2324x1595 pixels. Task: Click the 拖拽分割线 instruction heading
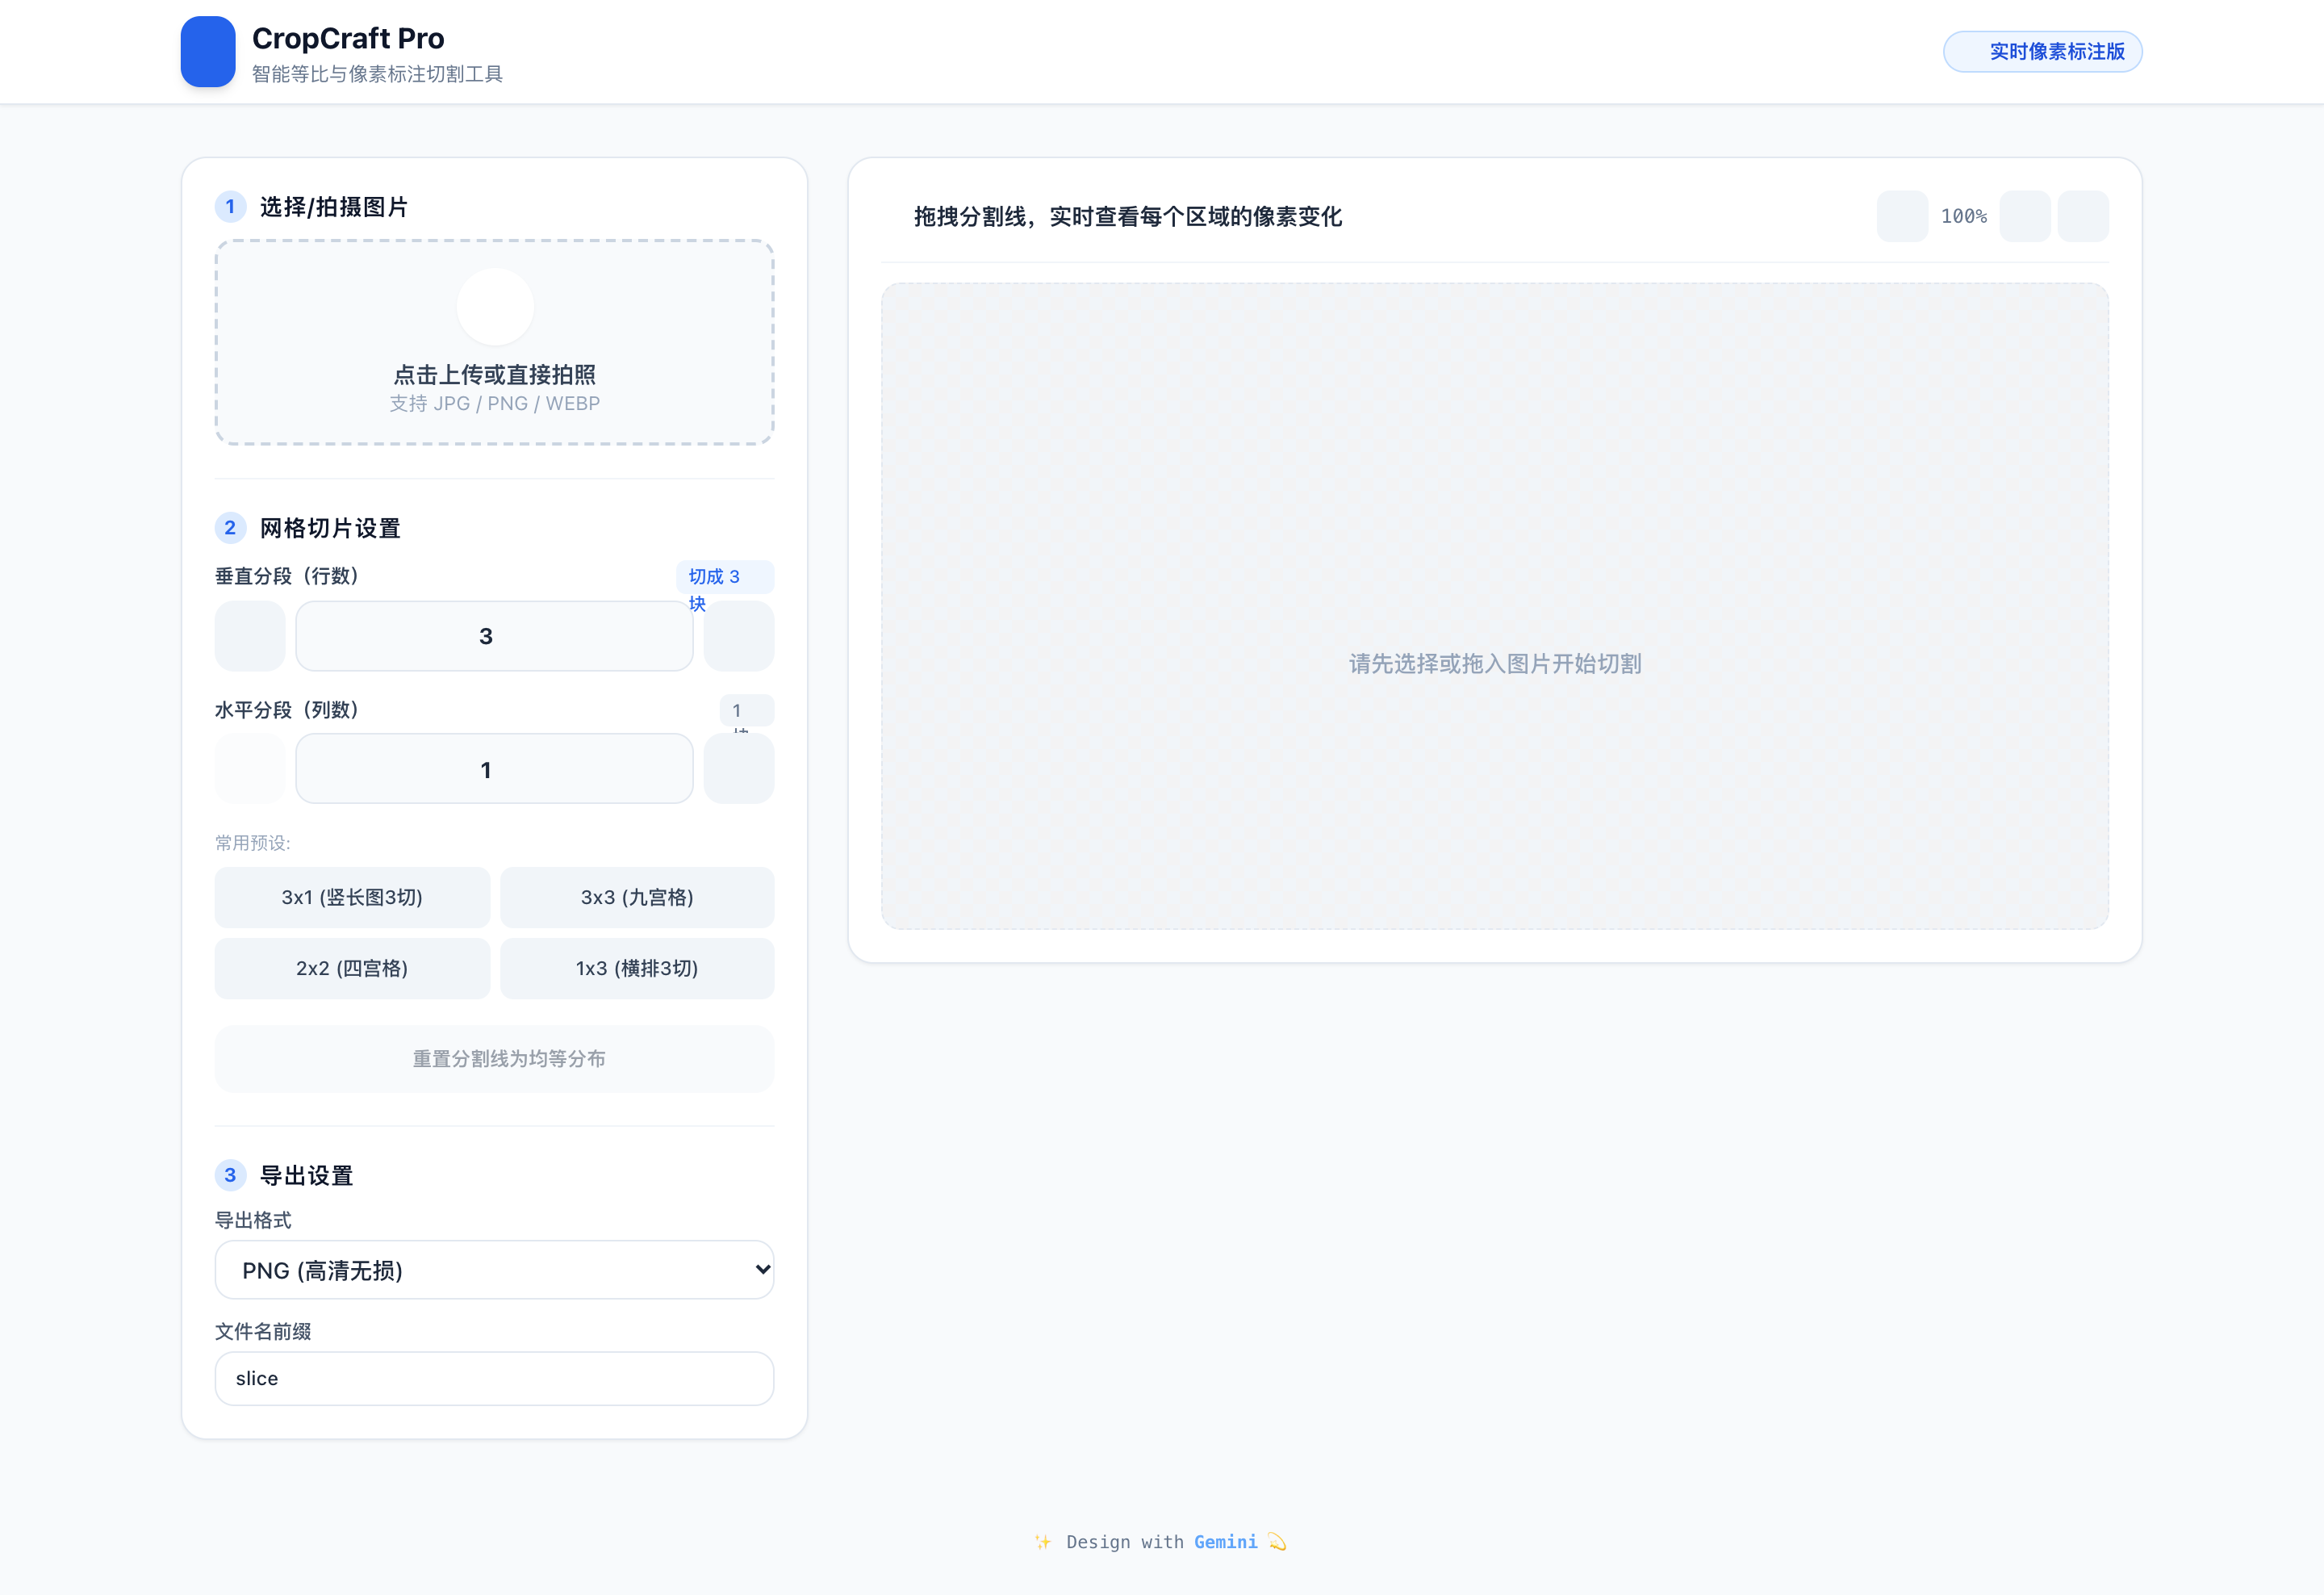pyautogui.click(x=1127, y=217)
